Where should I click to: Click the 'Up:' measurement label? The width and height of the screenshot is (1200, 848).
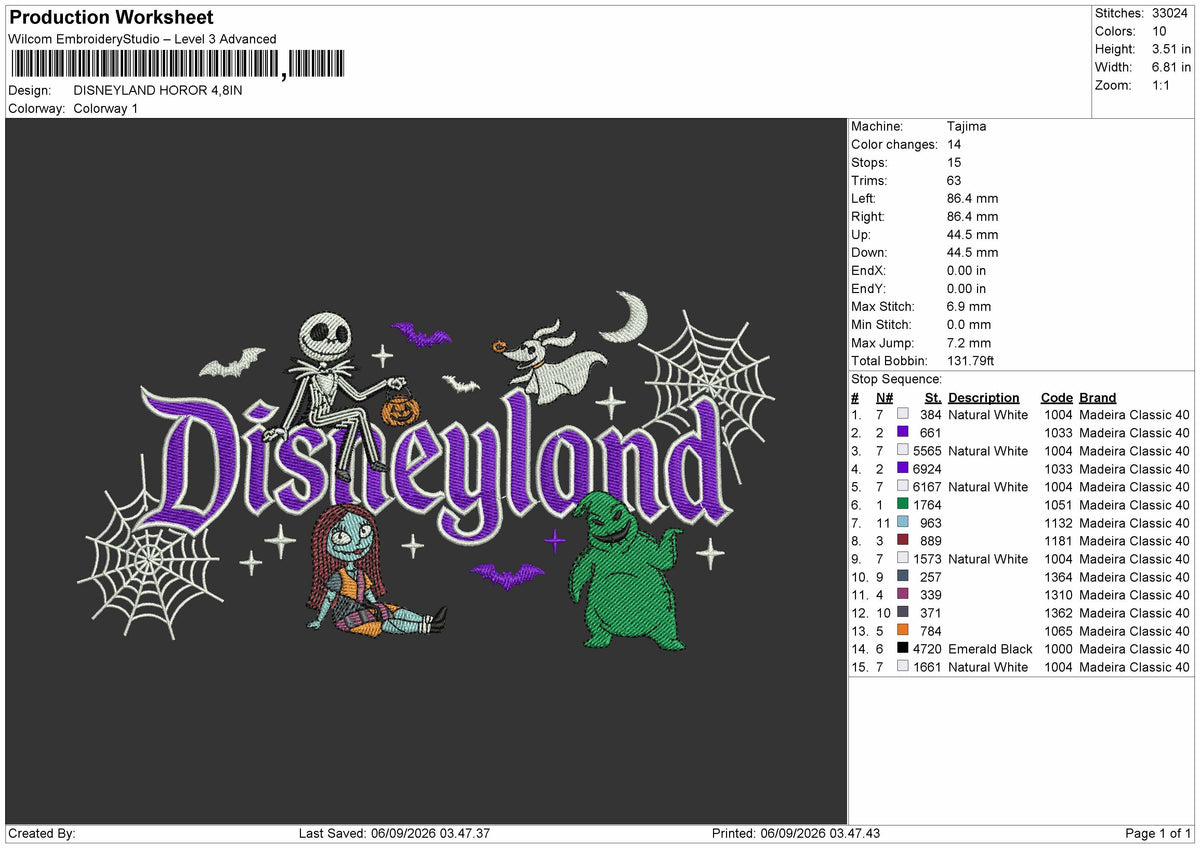tap(861, 235)
